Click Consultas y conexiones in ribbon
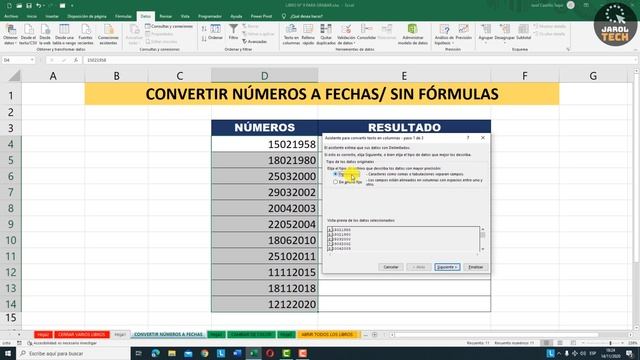640x360 pixels. (169, 27)
